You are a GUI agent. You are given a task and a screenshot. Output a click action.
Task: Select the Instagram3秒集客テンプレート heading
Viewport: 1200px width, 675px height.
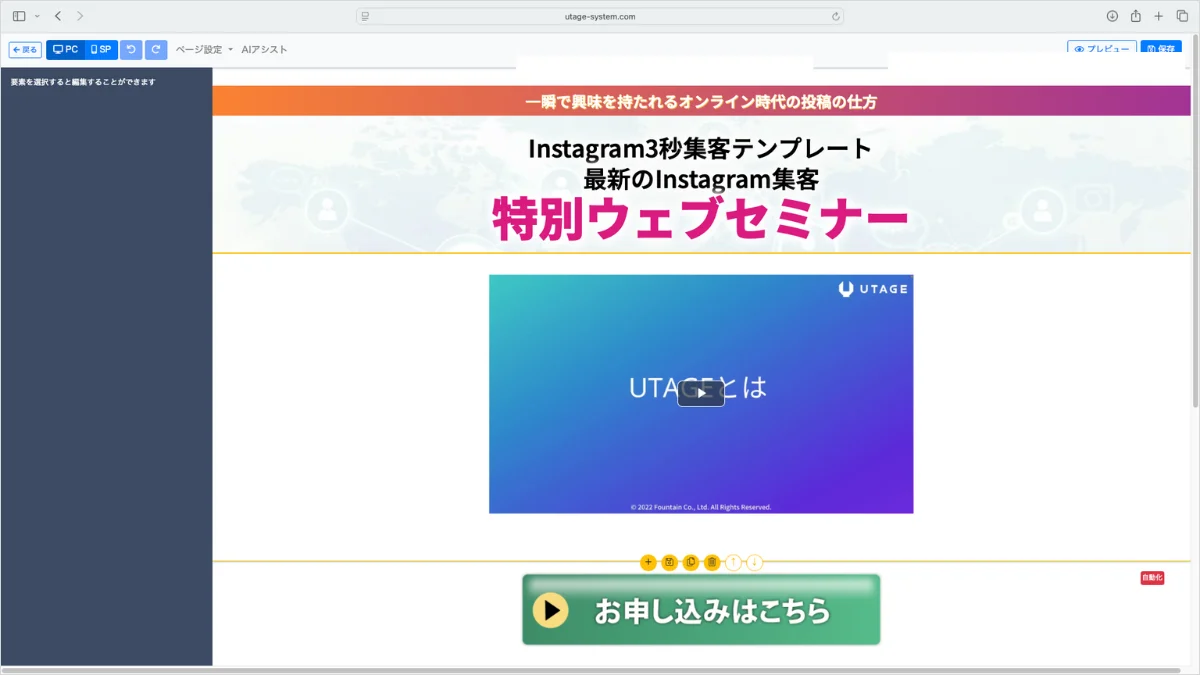700,149
